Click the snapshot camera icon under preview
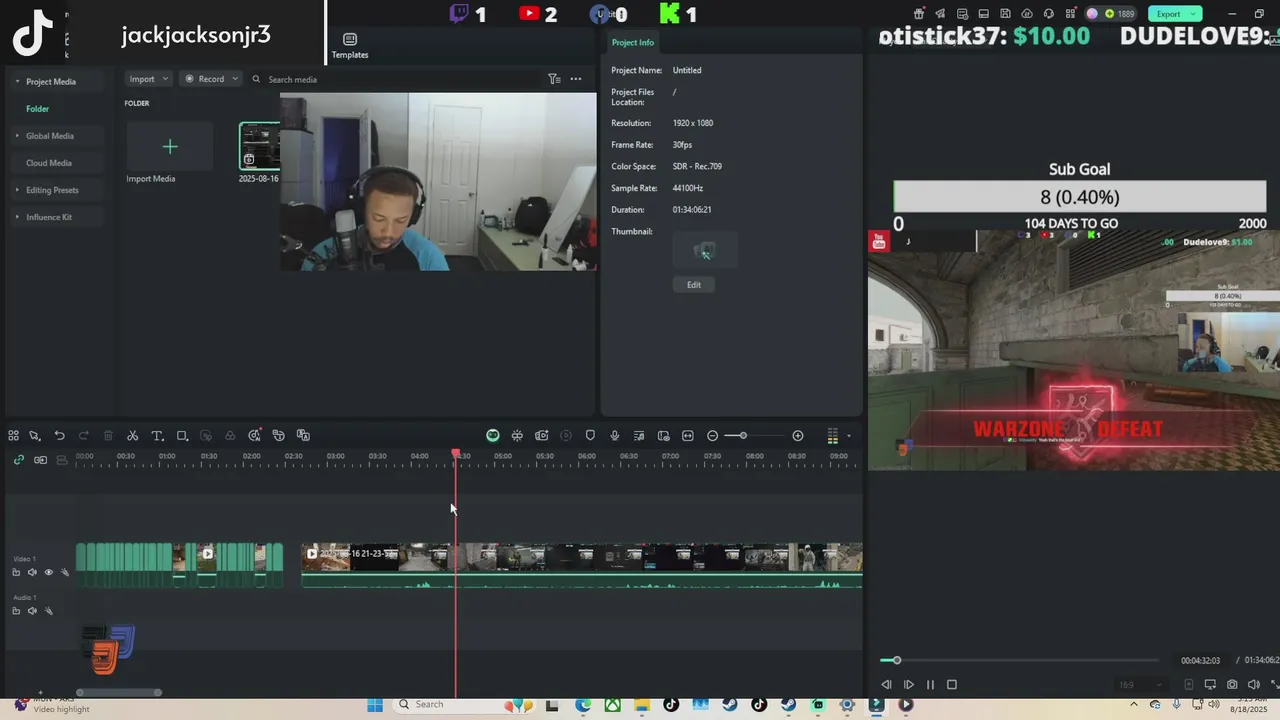The width and height of the screenshot is (1280, 720). pos(1232,685)
